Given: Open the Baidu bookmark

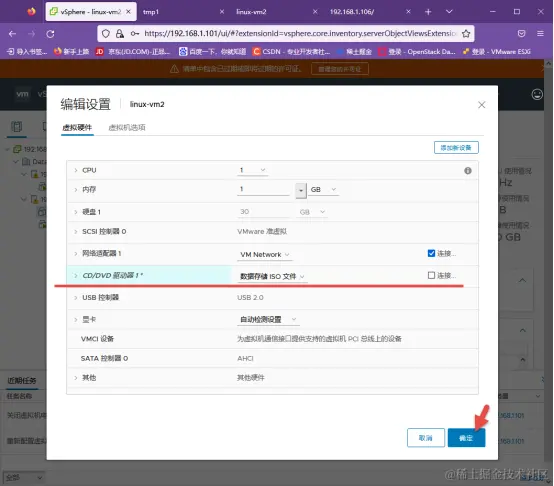Looking at the screenshot, I should 212,52.
